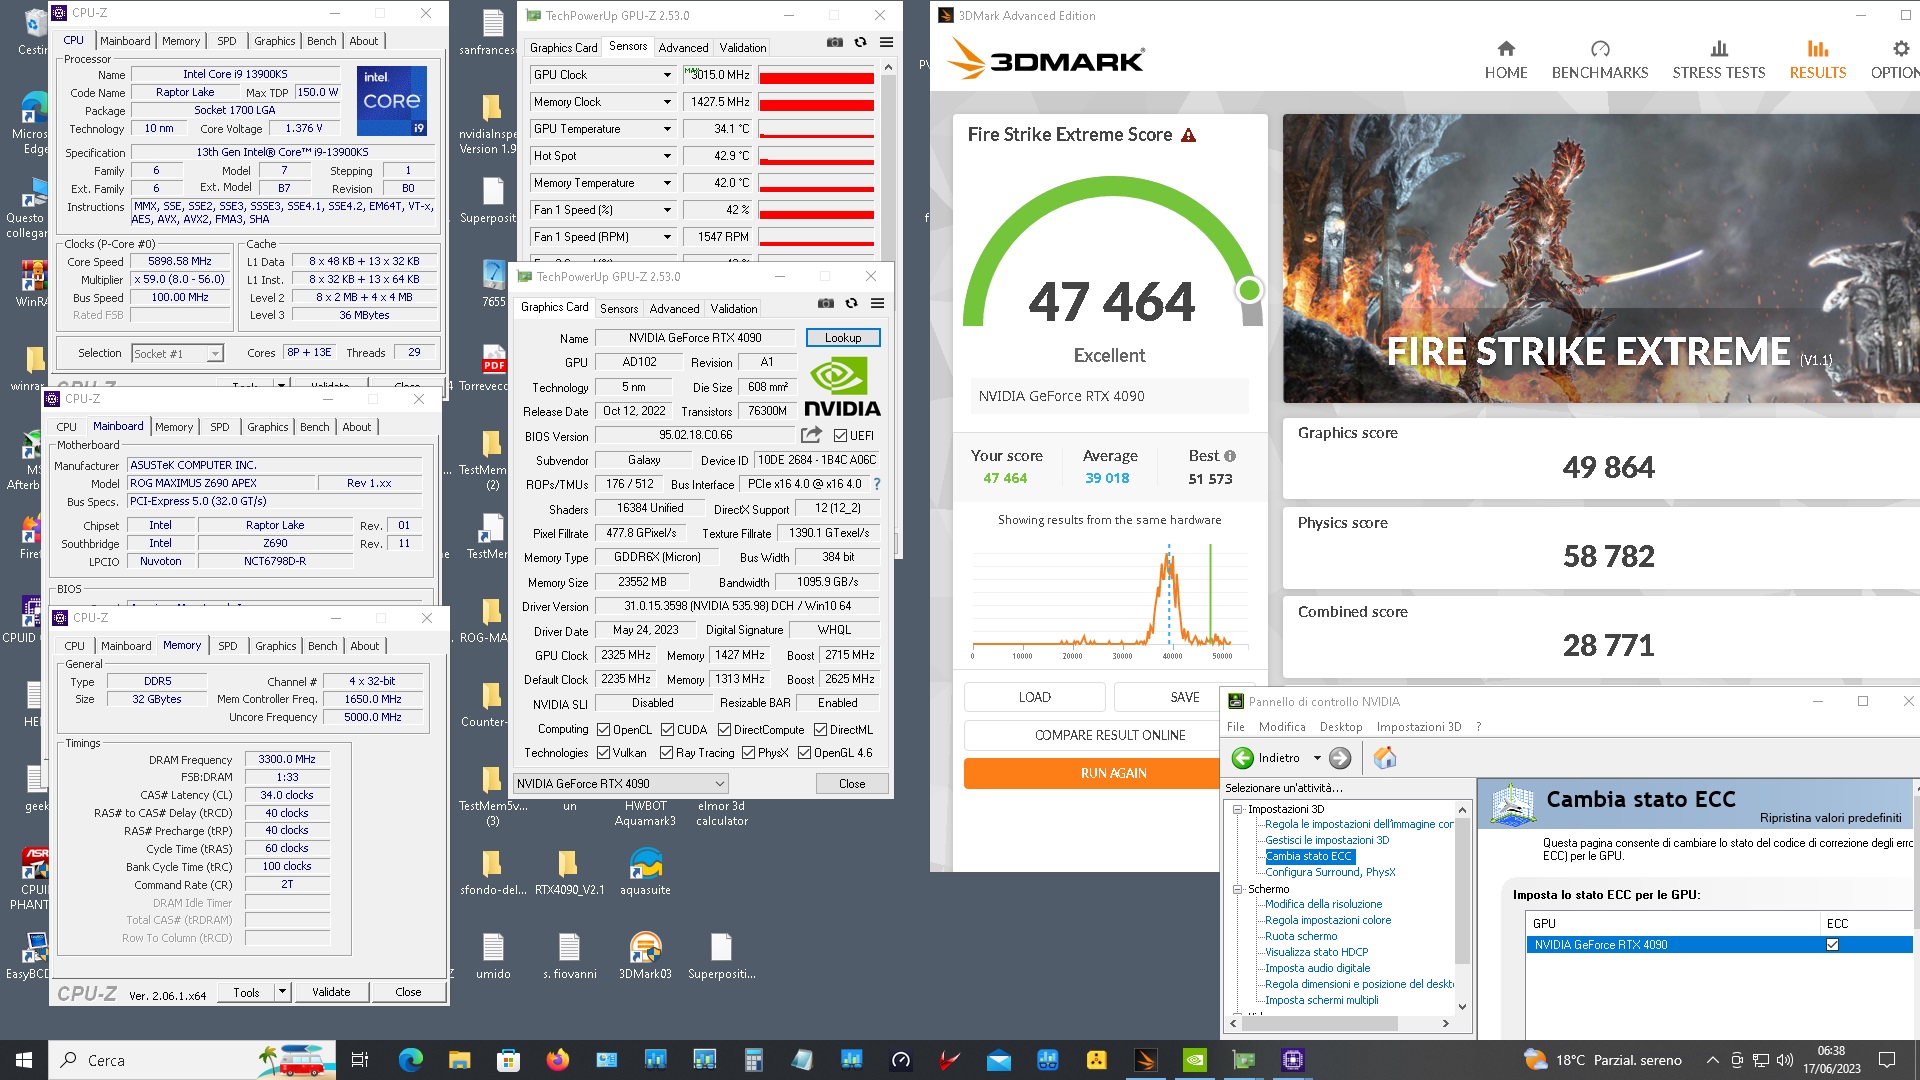The height and width of the screenshot is (1080, 1920).
Task: Click the score warning triangle icon
Action: (x=1188, y=135)
